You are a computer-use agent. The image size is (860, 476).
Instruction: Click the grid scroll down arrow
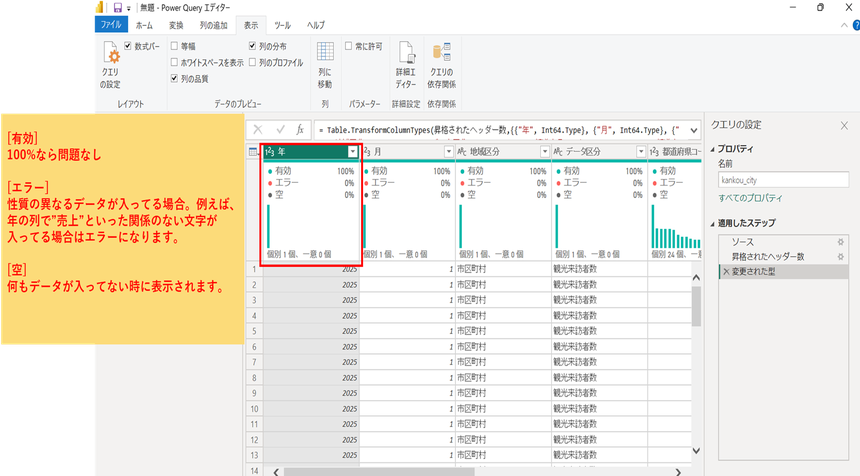click(696, 451)
